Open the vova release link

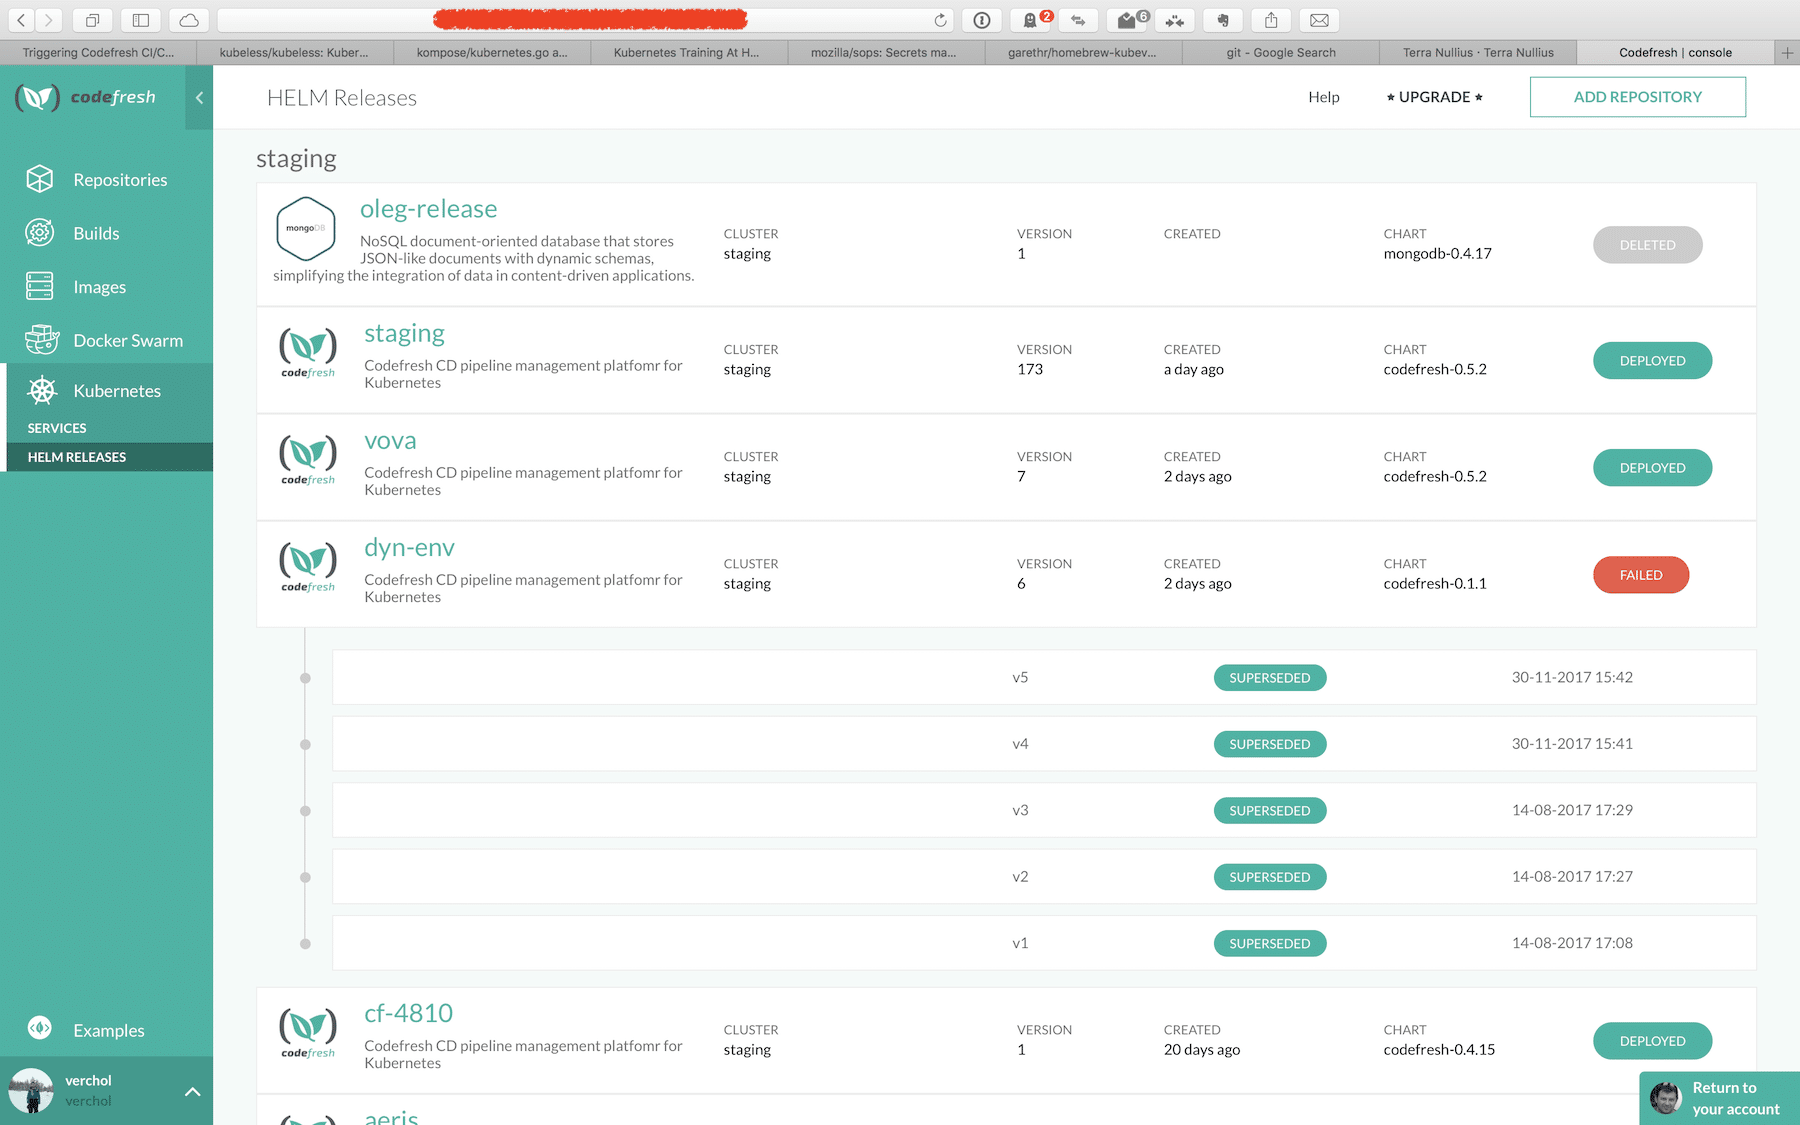coord(390,441)
